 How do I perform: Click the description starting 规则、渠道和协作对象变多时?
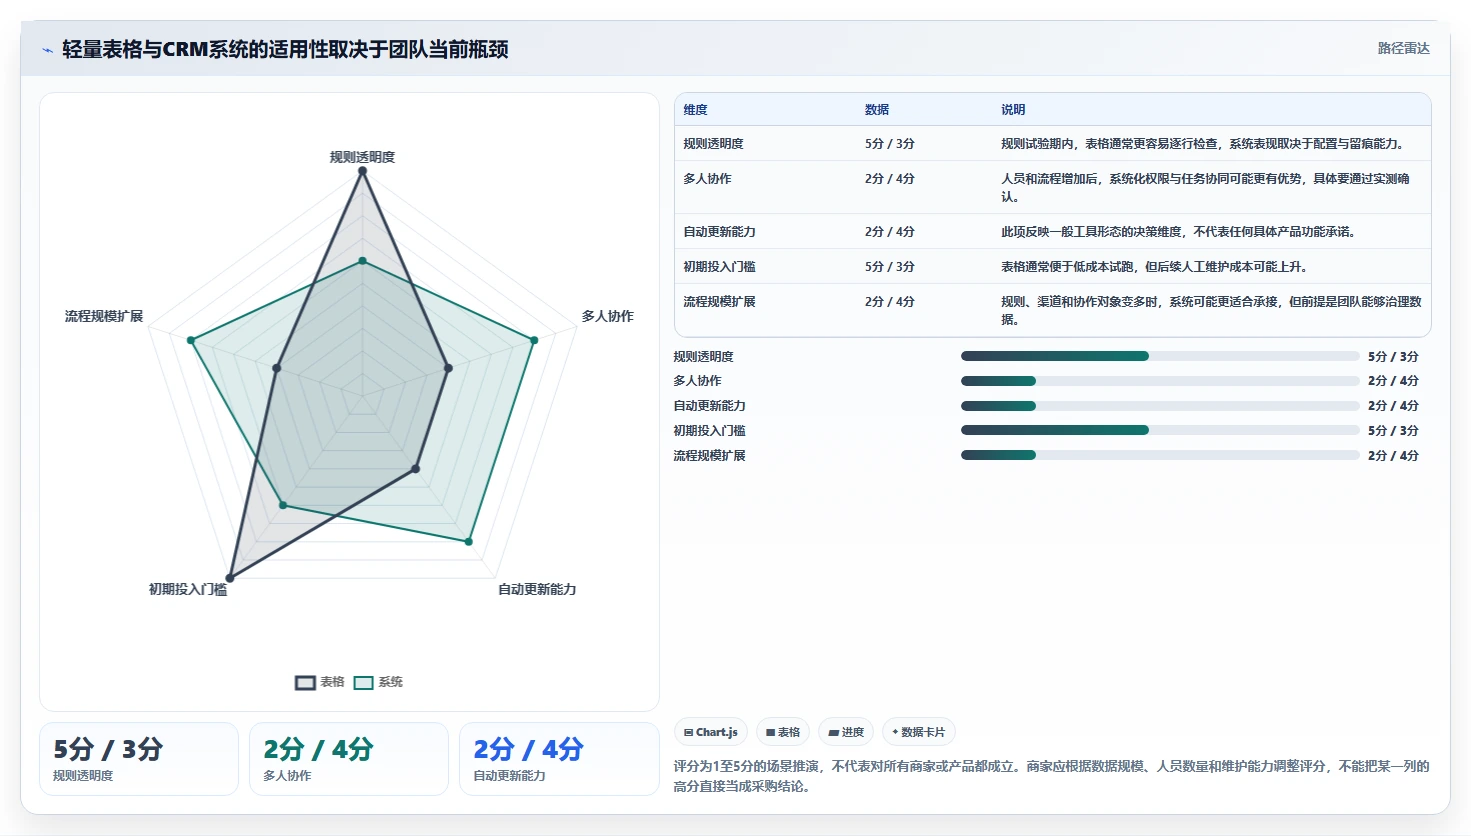1211,310
